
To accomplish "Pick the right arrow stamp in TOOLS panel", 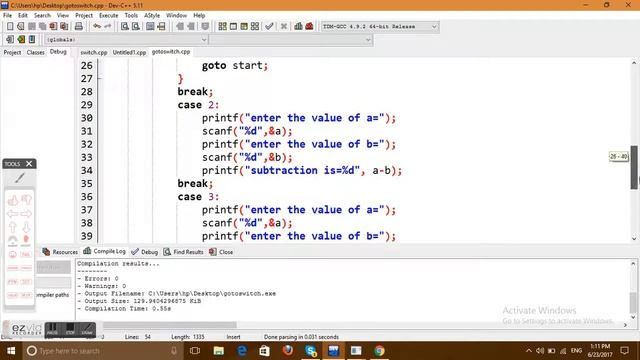I will pyautogui.click(x=26, y=213).
